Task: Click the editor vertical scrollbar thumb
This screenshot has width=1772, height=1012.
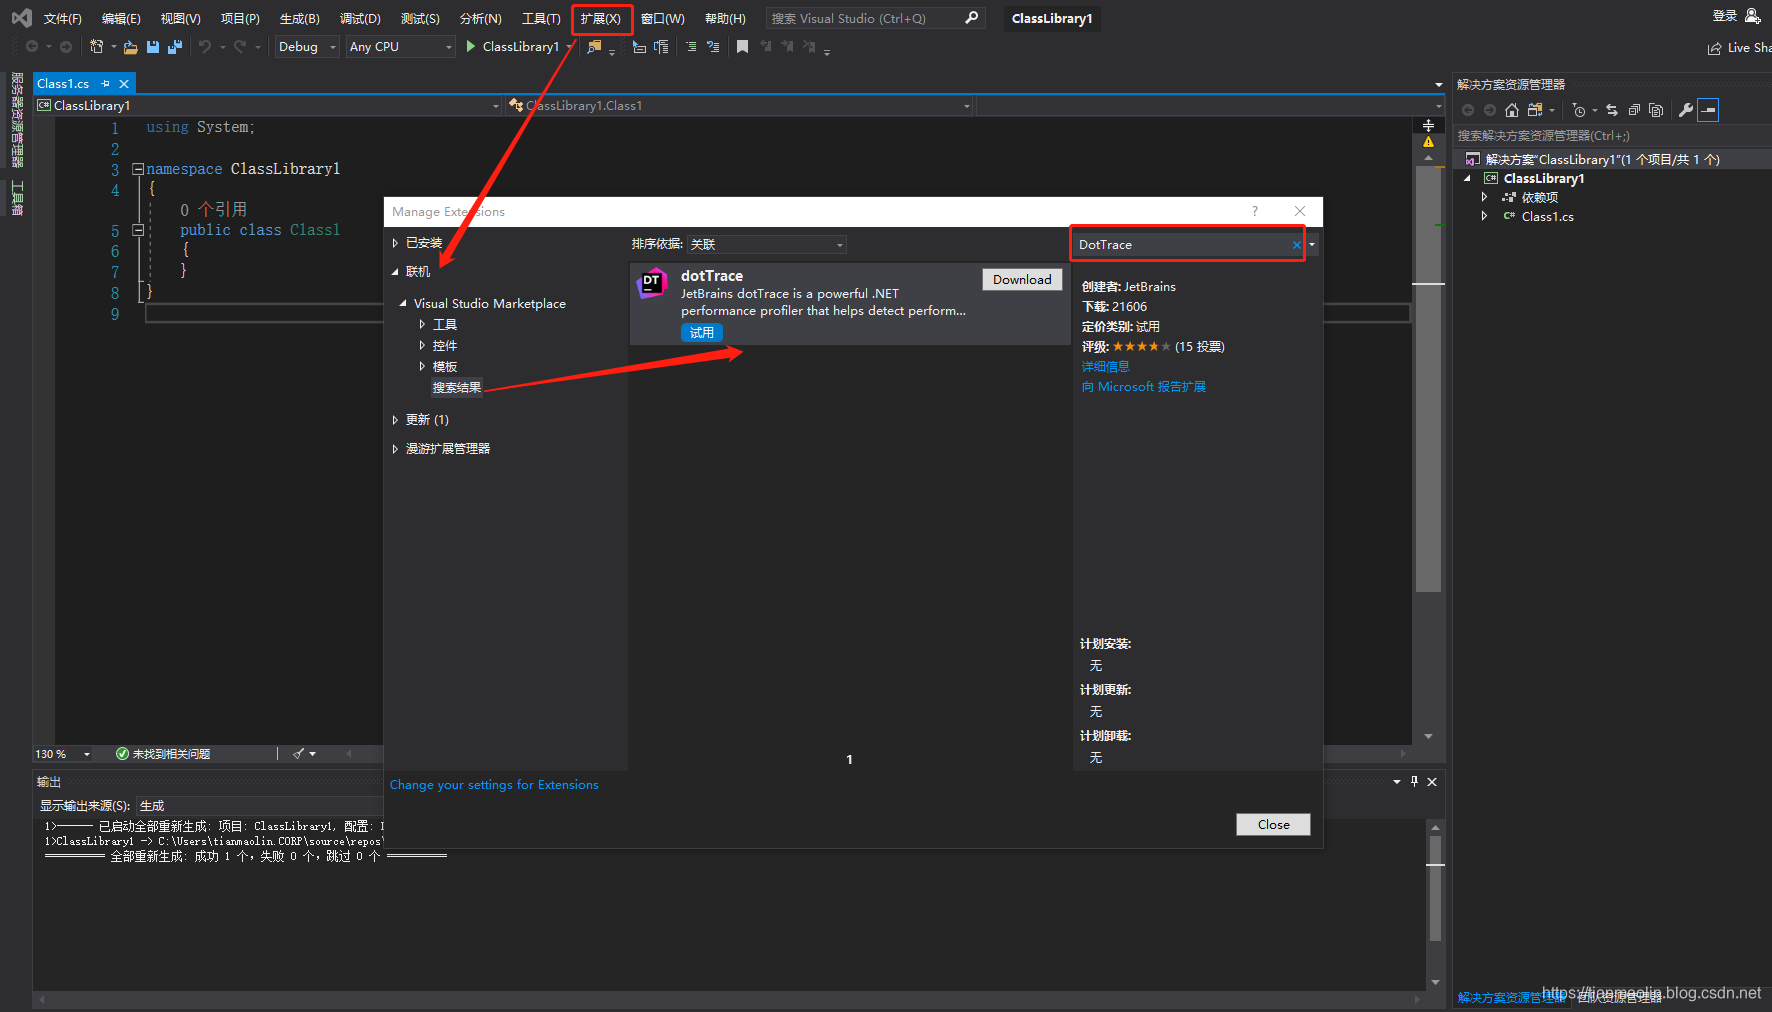Action: (1428, 379)
